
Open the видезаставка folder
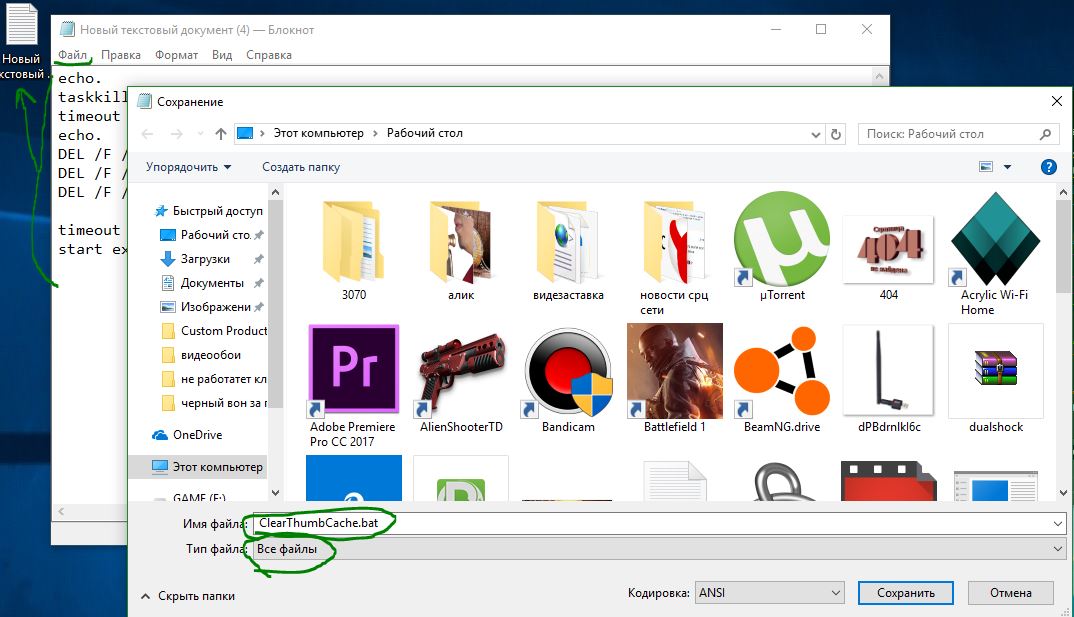[x=568, y=247]
